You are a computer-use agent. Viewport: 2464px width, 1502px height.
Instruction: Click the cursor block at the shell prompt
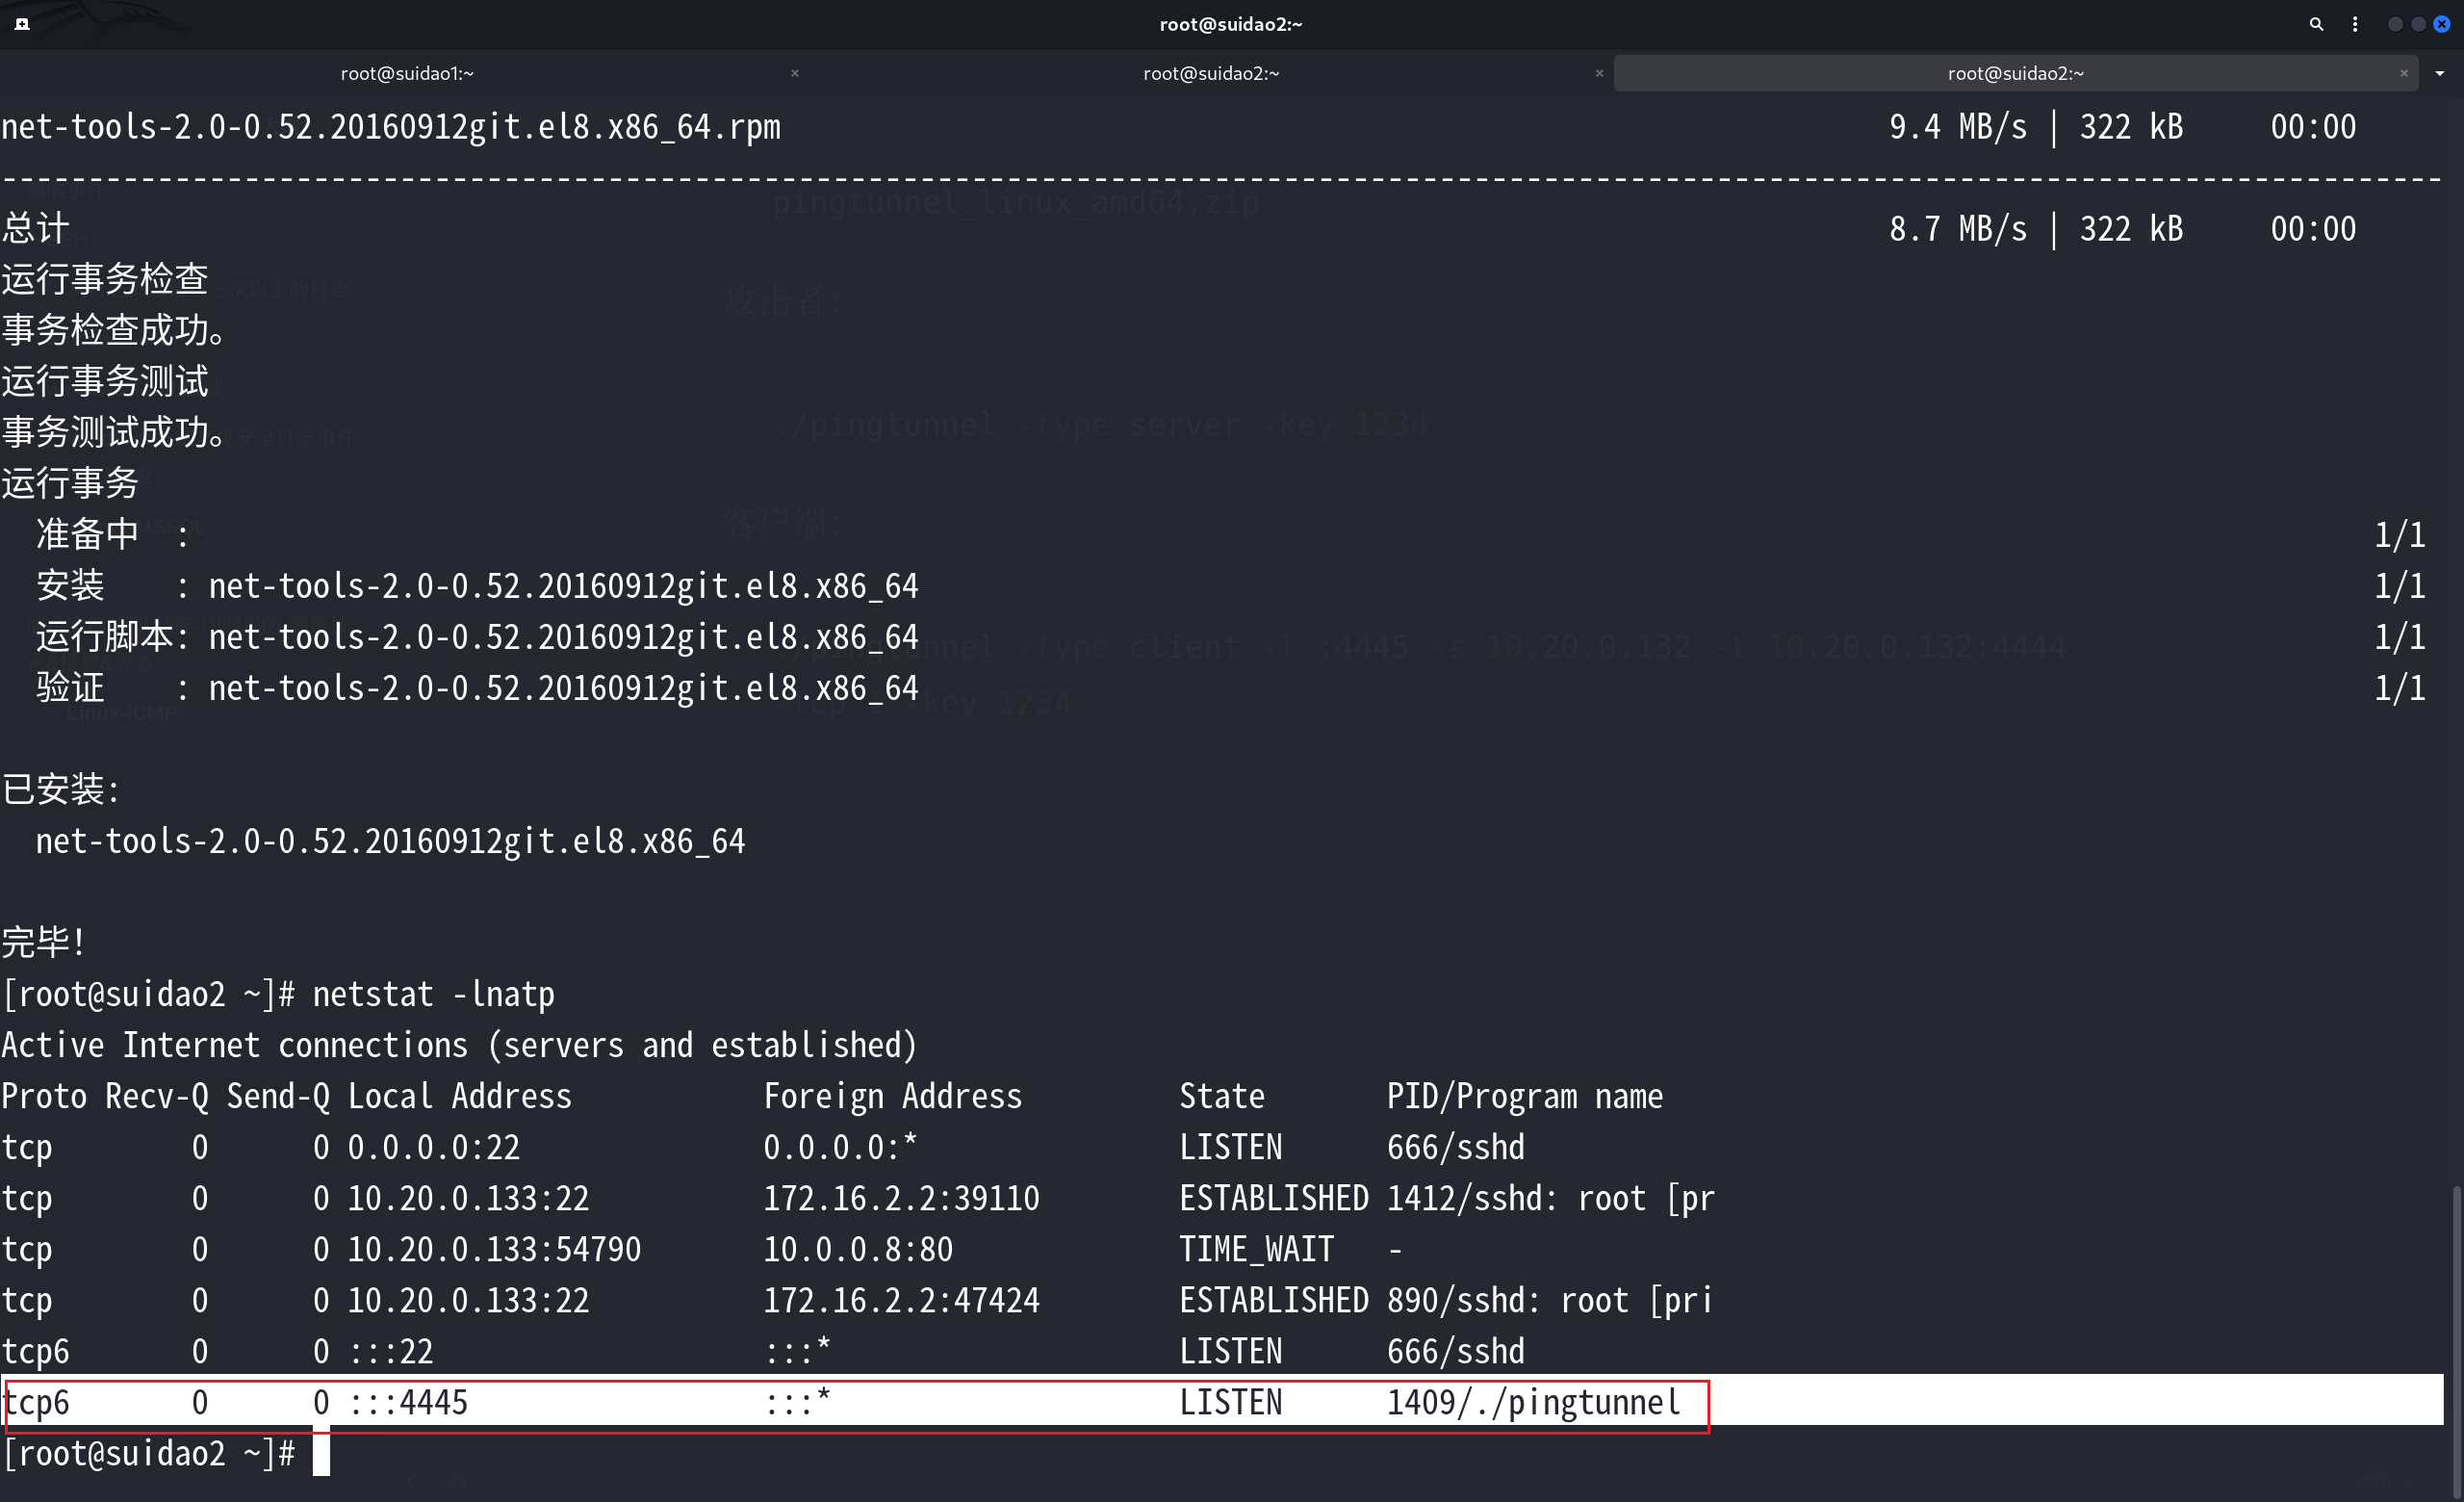tap(321, 1453)
